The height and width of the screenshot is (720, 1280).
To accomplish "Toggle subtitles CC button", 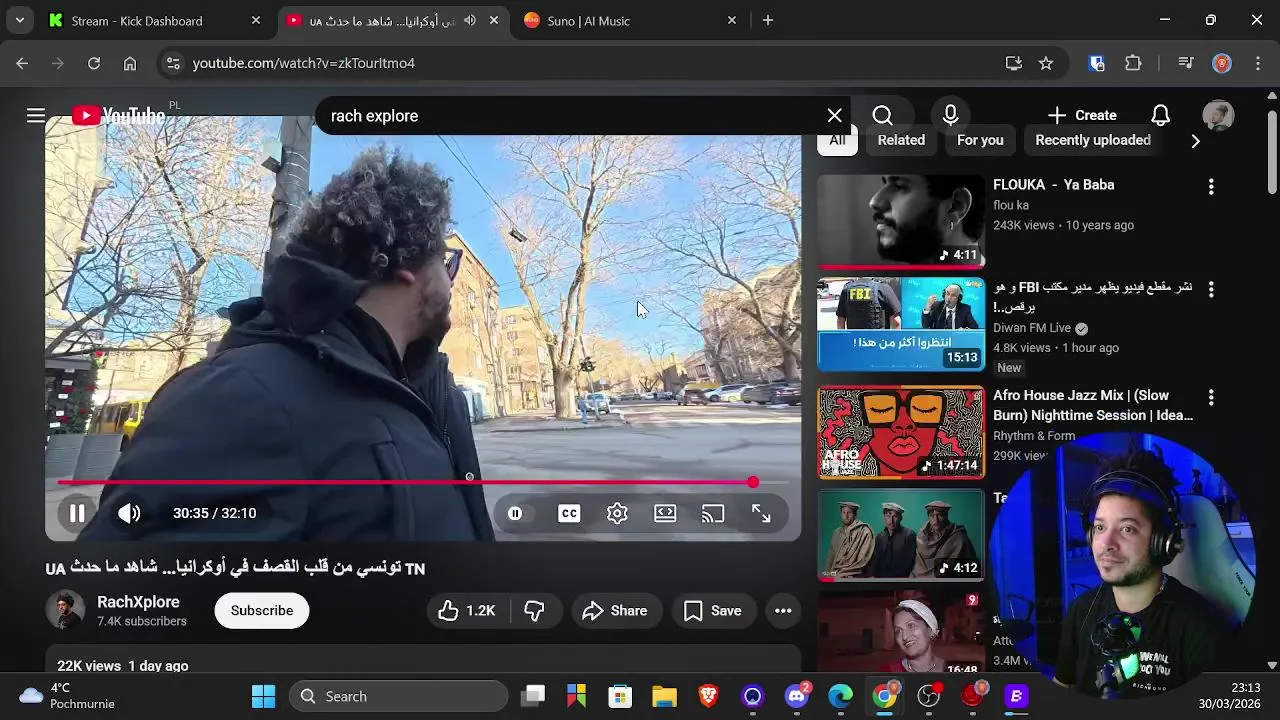I will (x=569, y=513).
